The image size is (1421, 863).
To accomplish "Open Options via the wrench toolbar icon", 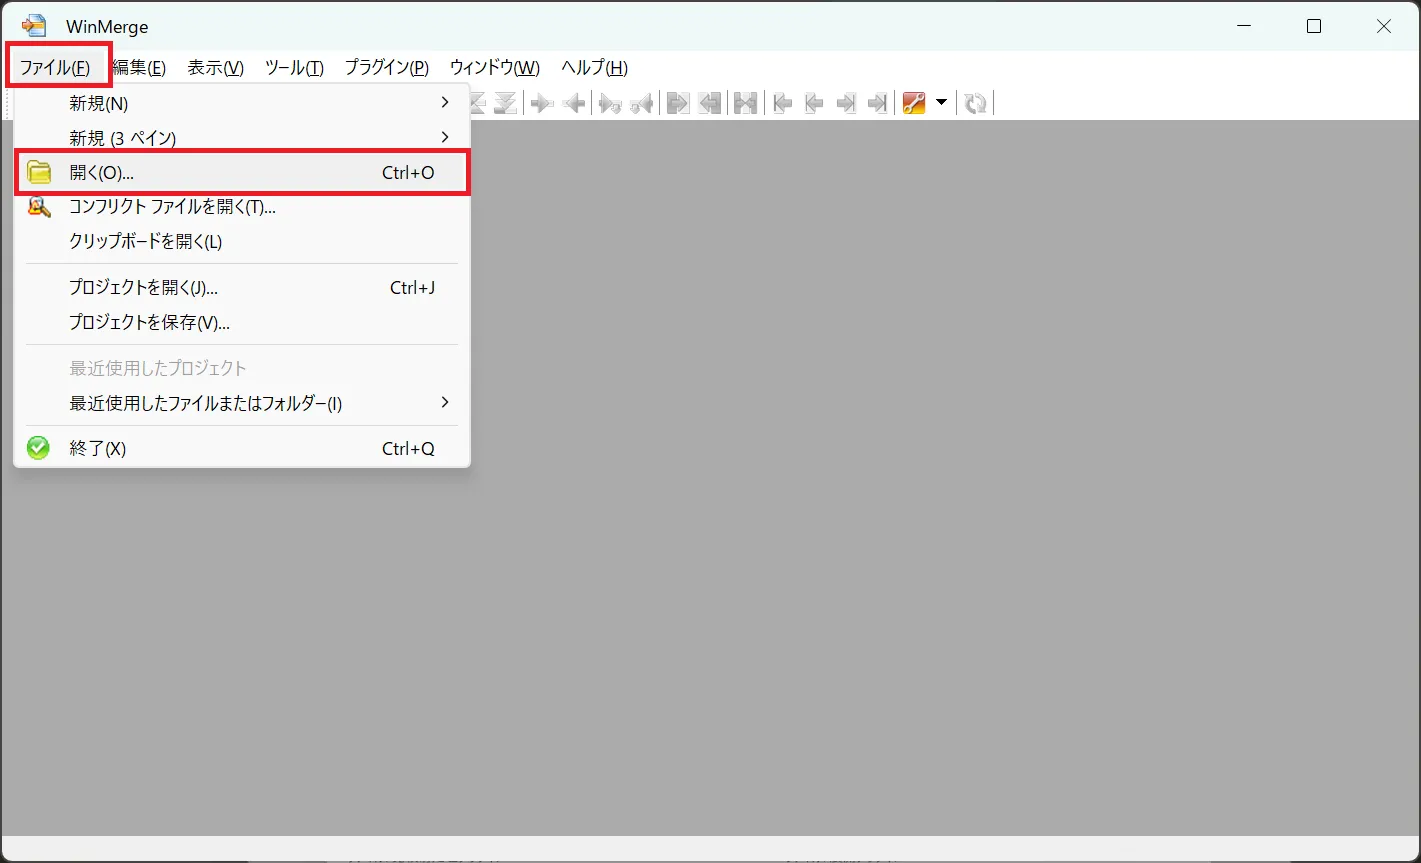I will (x=914, y=103).
